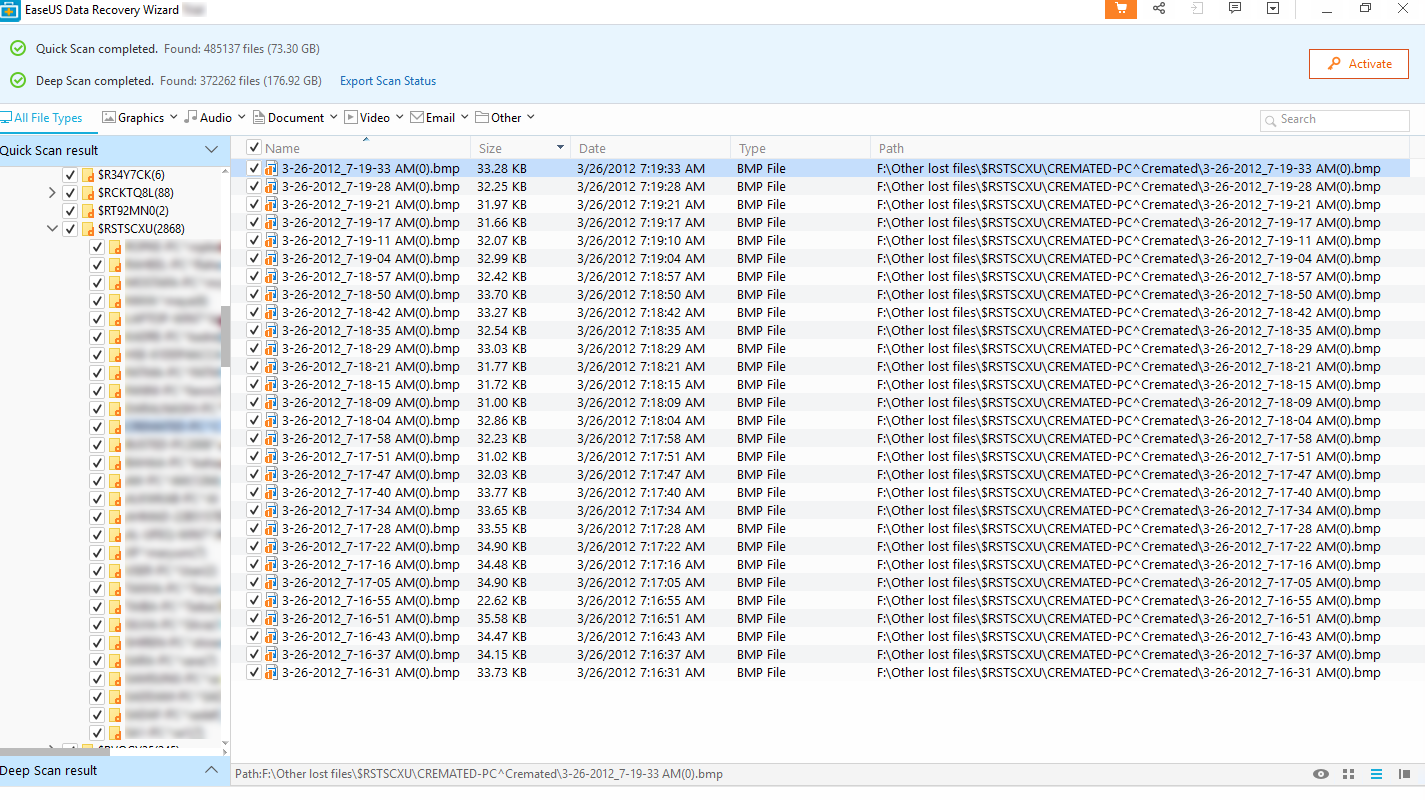This screenshot has width=1425, height=800.
Task: Expand the $RCKTQ8L(88) tree node
Action: pos(52,193)
